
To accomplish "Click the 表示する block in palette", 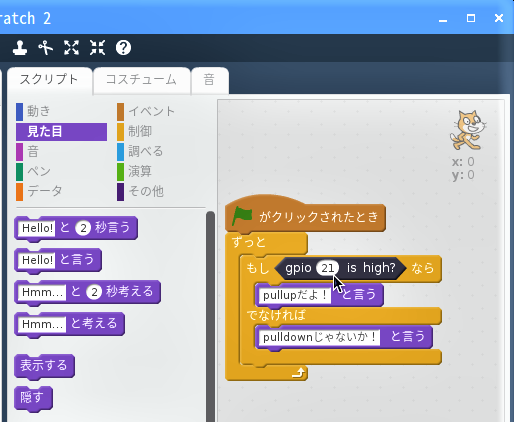I will 44,365.
